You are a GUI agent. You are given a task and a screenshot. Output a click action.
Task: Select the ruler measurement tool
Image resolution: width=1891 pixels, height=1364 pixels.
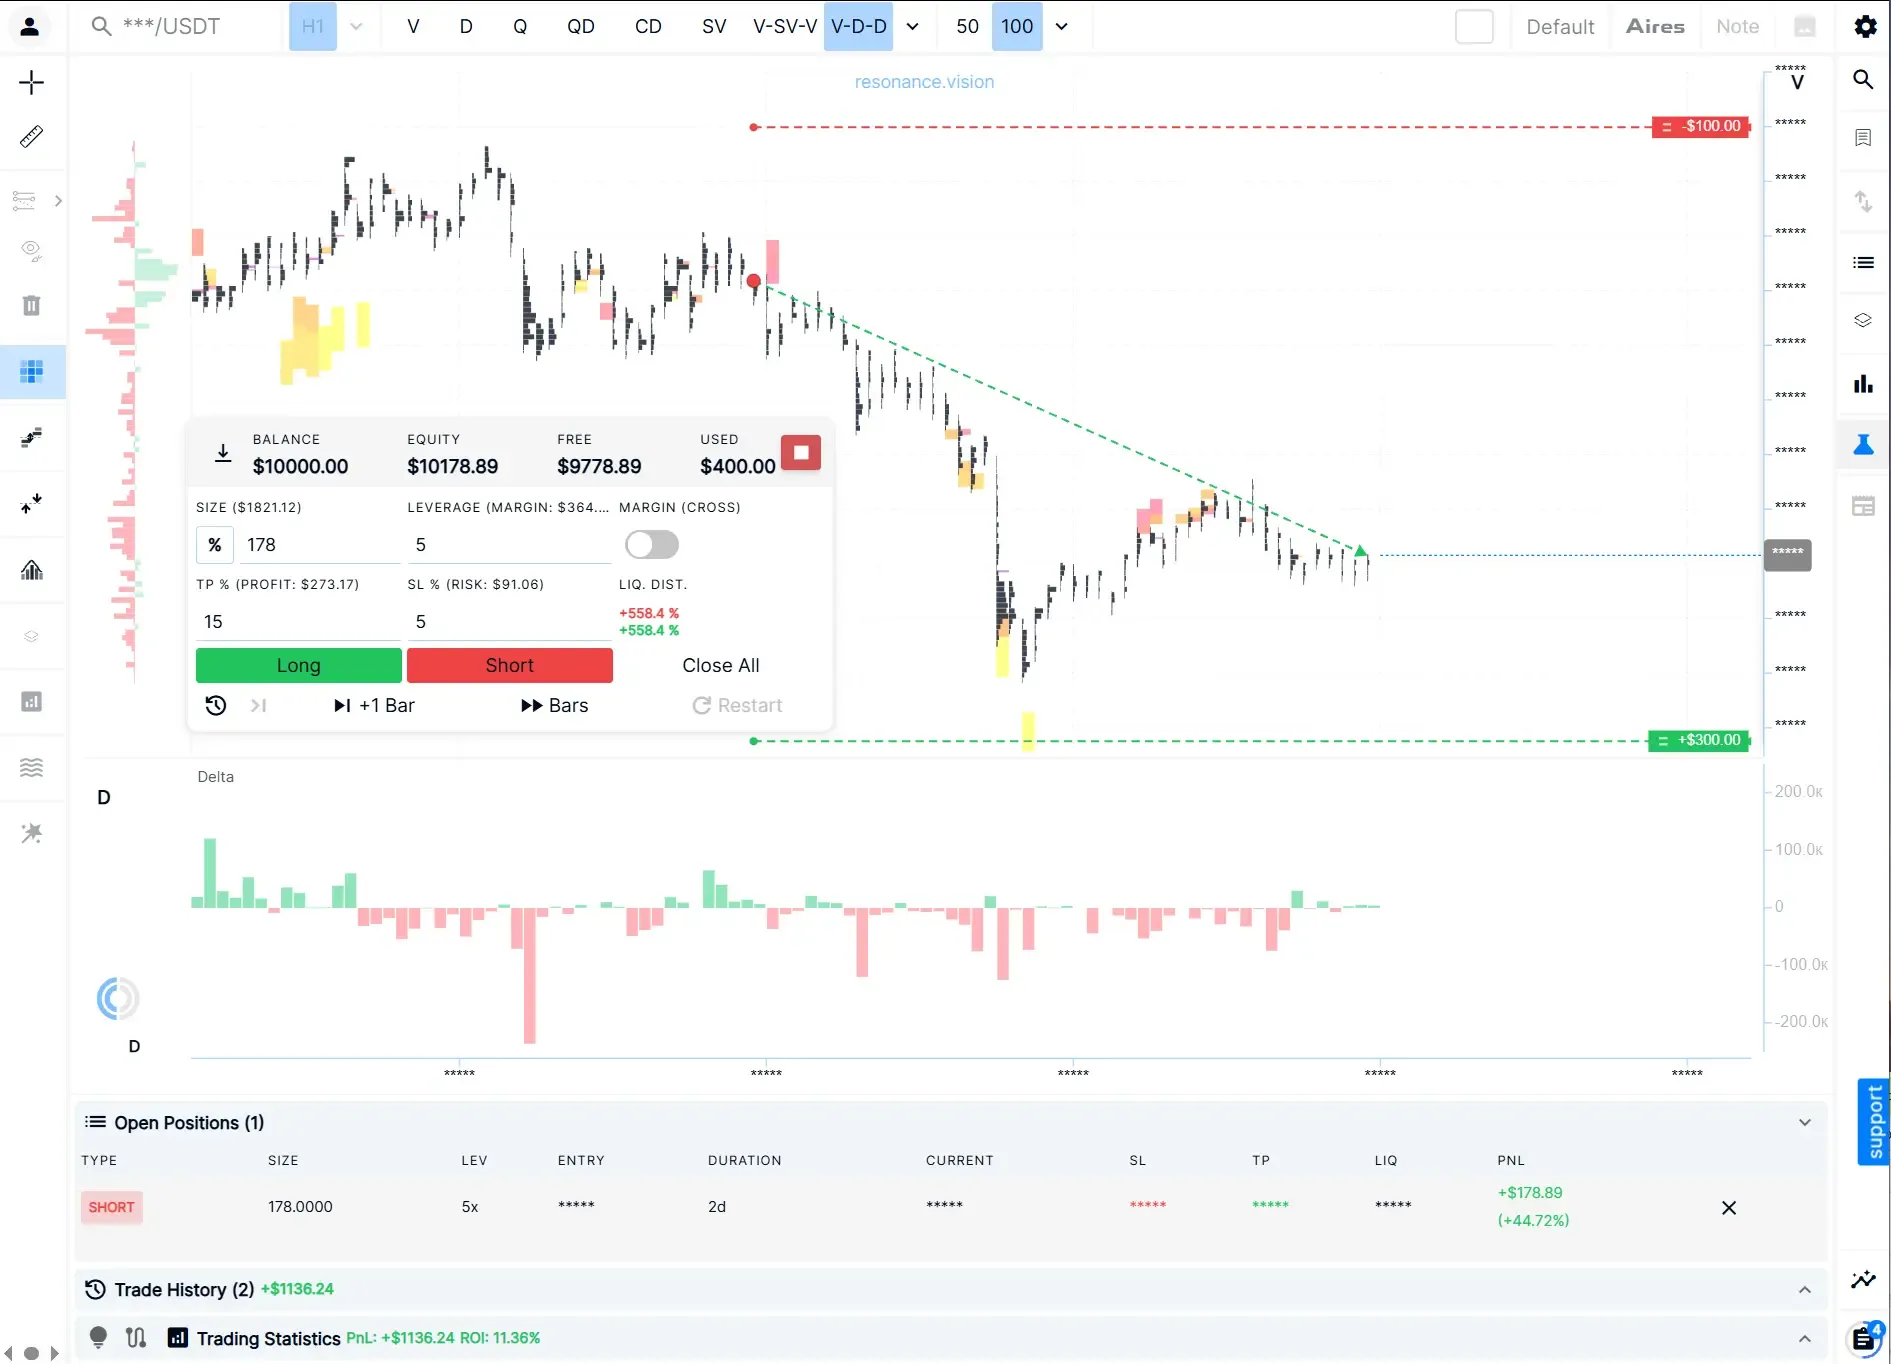pos(32,136)
